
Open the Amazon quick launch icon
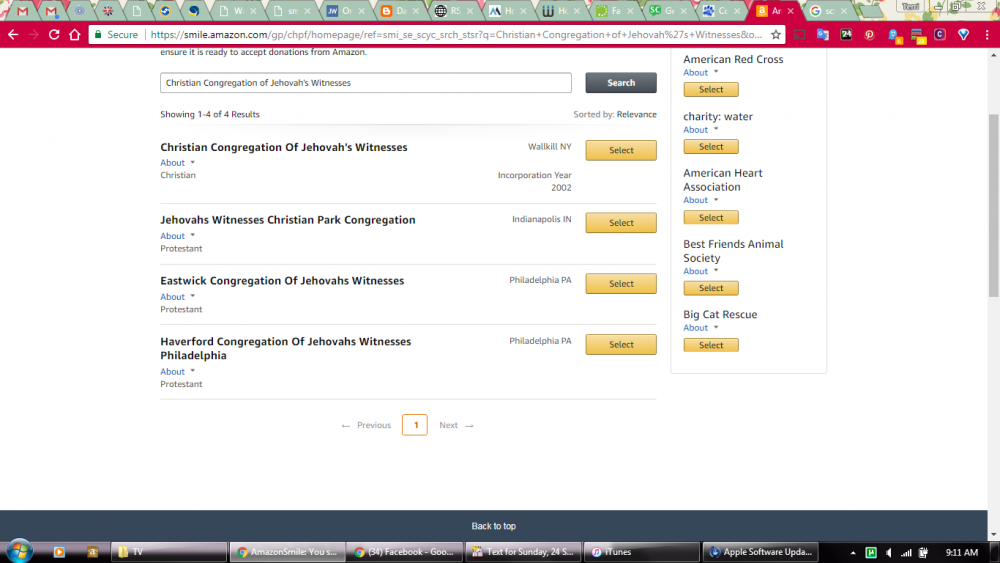pos(92,552)
